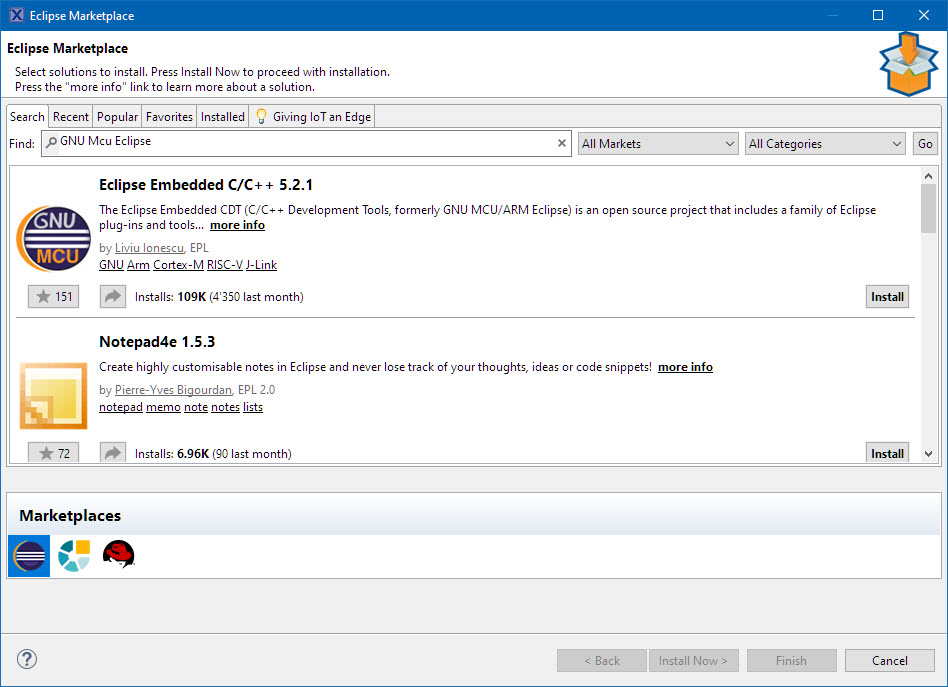Click the share arrow for Notepad4e
Screen dimensions: 948x687
click(x=112, y=453)
